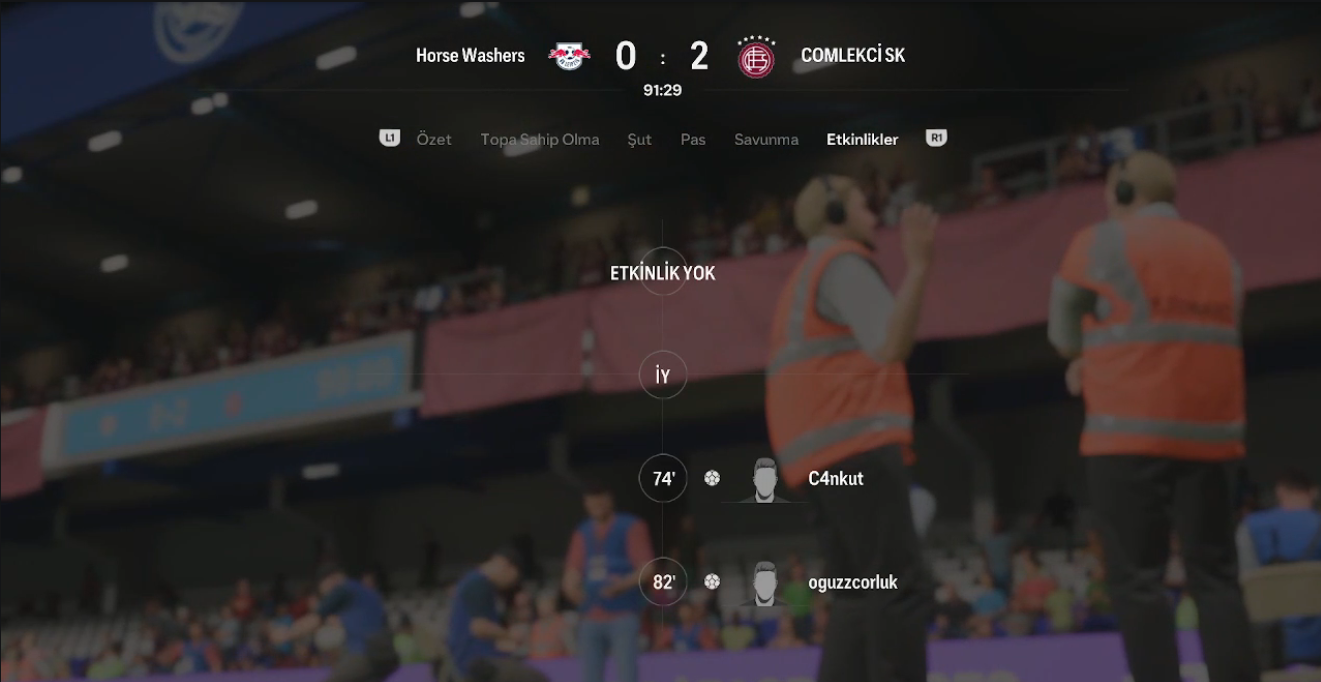Click the COMLEKCİ SK club crest
This screenshot has height=682, width=1321.
click(x=756, y=56)
